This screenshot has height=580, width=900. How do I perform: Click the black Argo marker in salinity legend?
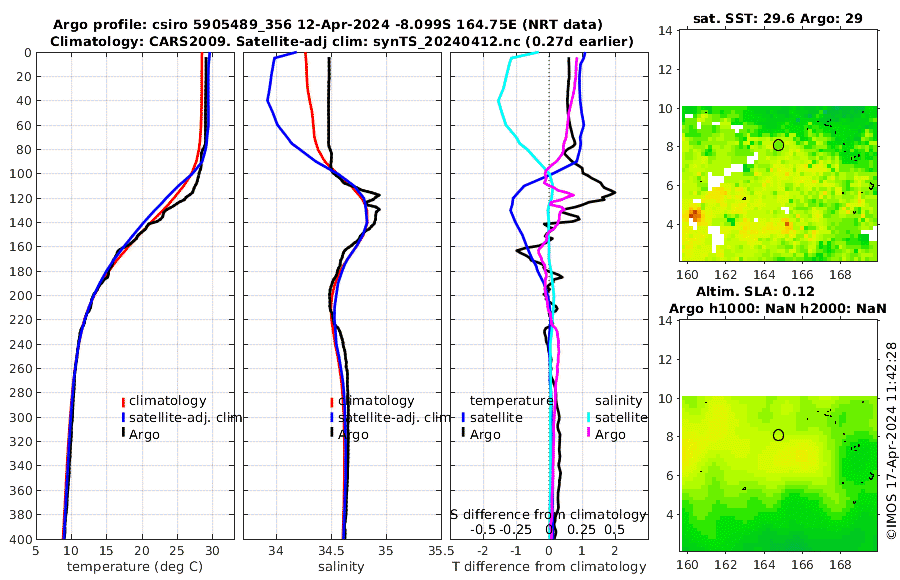pos(332,434)
